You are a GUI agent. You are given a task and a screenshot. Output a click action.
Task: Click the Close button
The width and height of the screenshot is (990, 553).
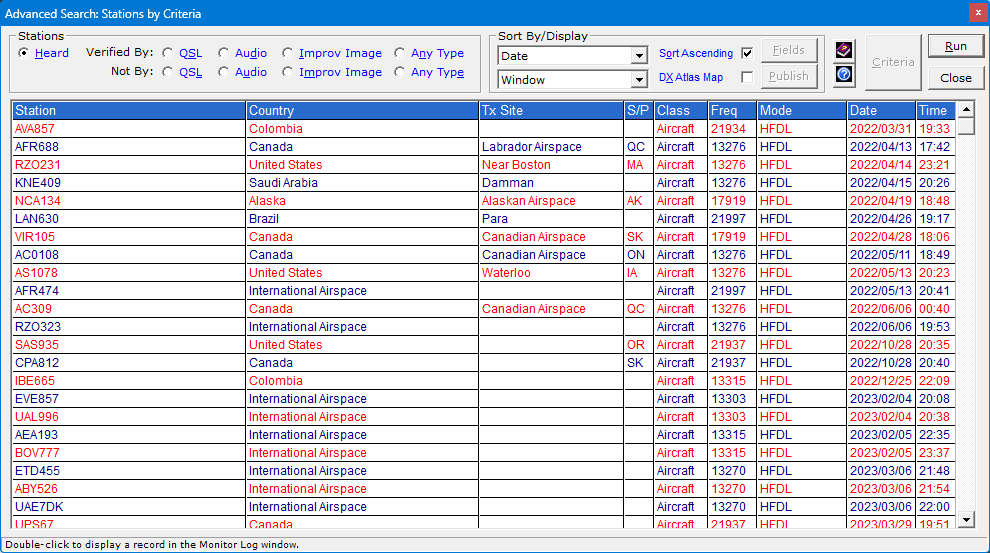[x=955, y=77]
